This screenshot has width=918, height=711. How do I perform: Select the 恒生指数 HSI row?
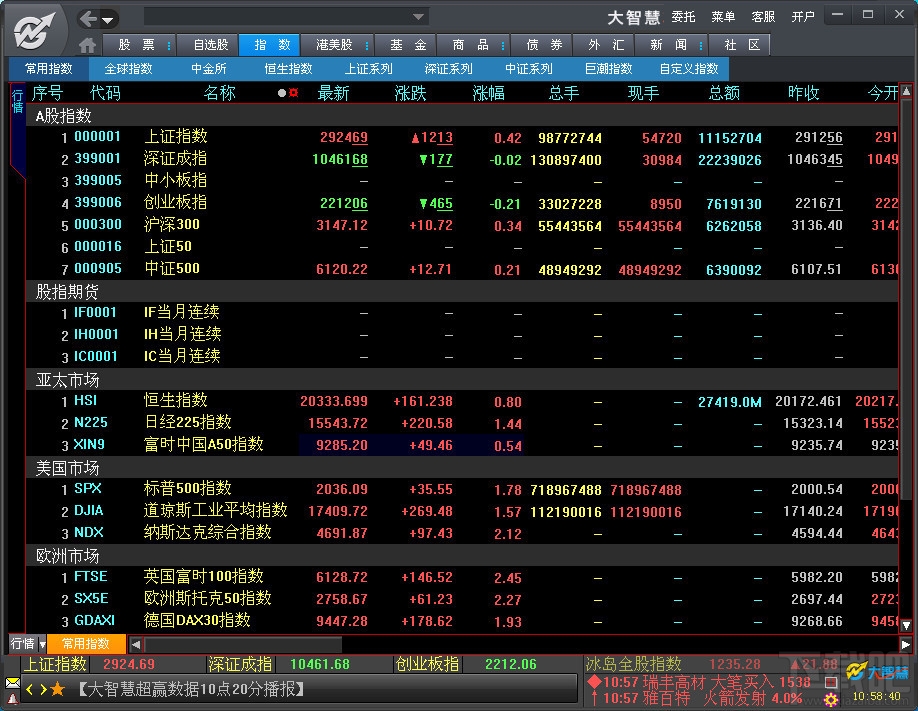pos(462,401)
